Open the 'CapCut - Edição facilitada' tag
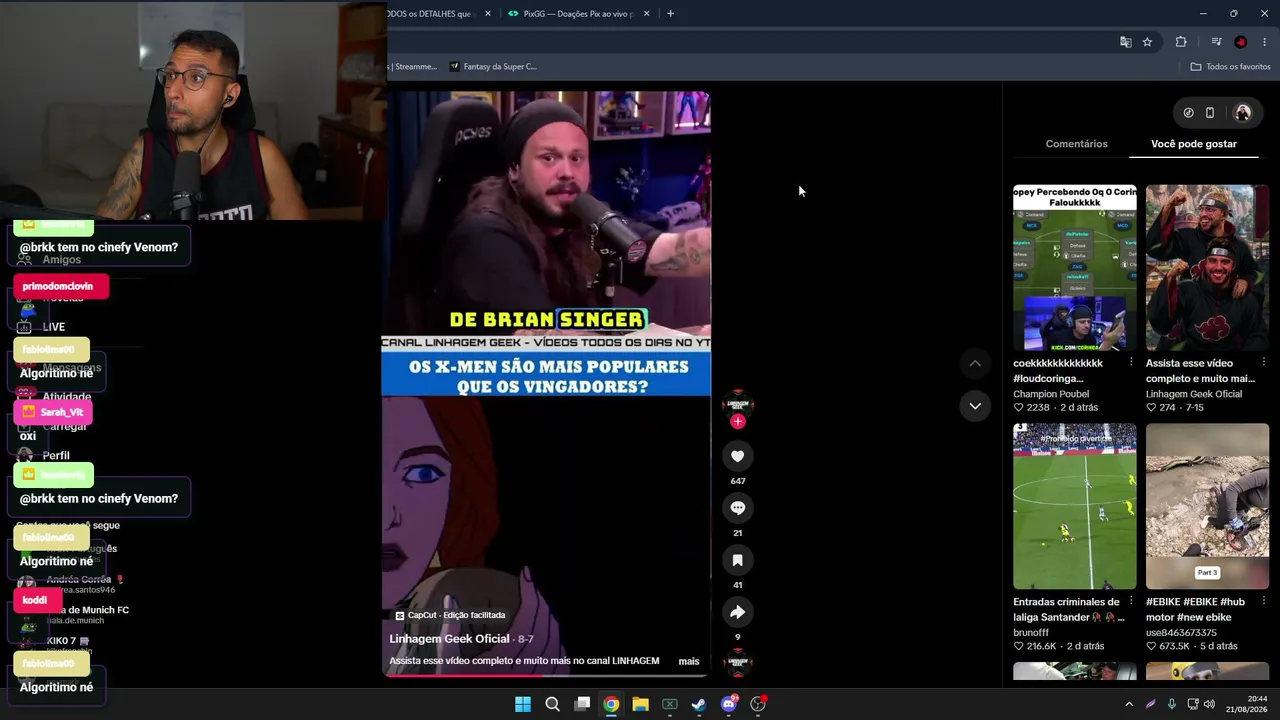Screen dimensions: 1280x720 [x=450, y=615]
